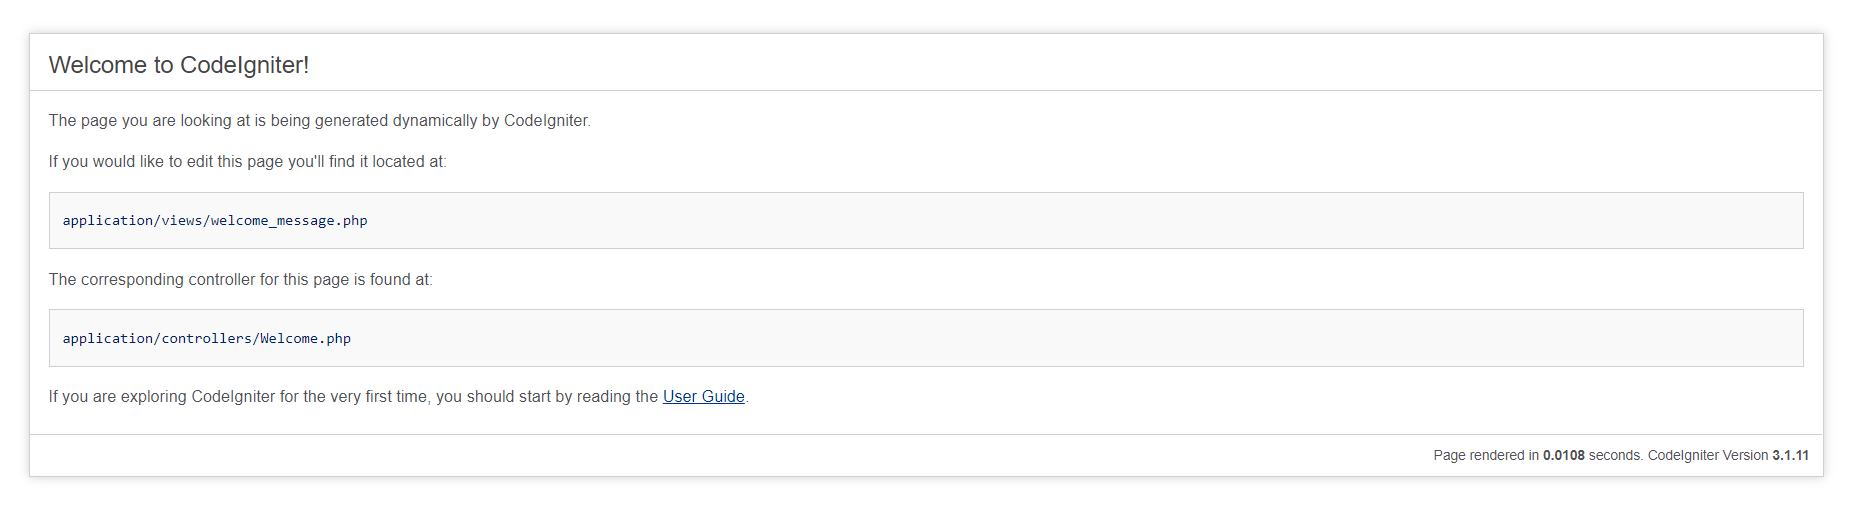Click empty area of the views path code box
The height and width of the screenshot is (511, 1854).
[1000, 221]
